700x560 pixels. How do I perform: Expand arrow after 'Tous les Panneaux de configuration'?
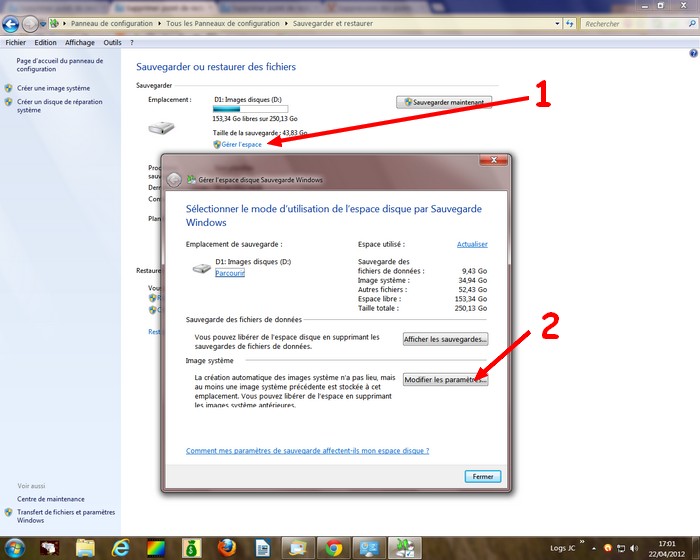click(x=286, y=23)
